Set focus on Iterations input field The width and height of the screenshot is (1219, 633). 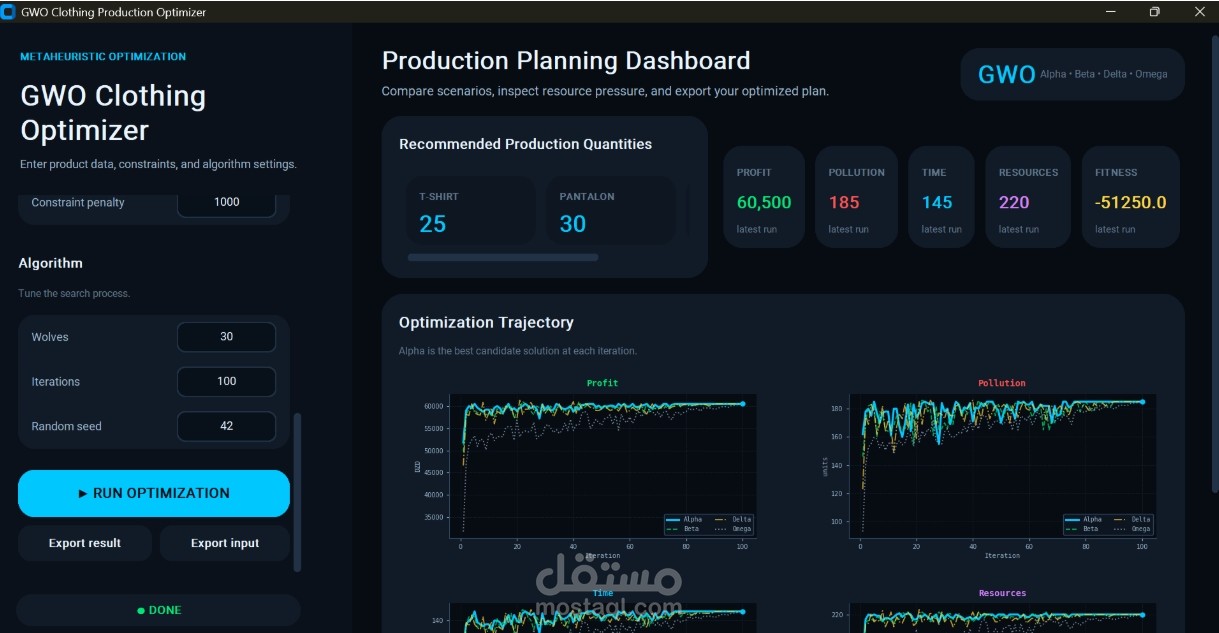[x=227, y=381]
